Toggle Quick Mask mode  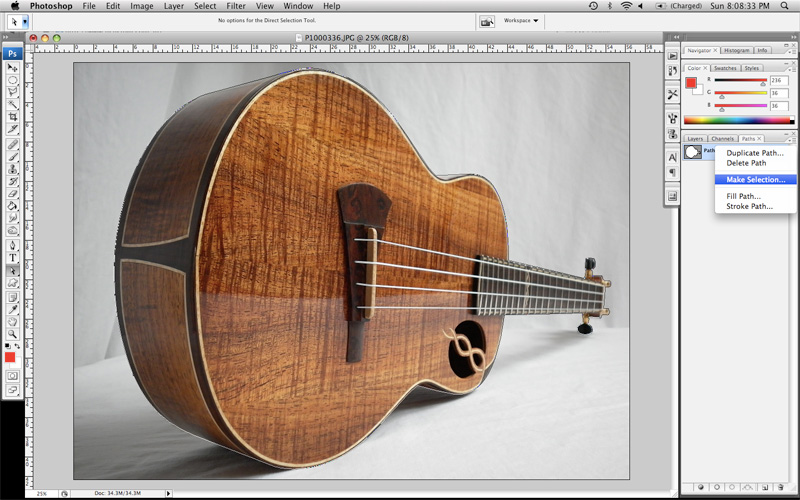tap(13, 376)
